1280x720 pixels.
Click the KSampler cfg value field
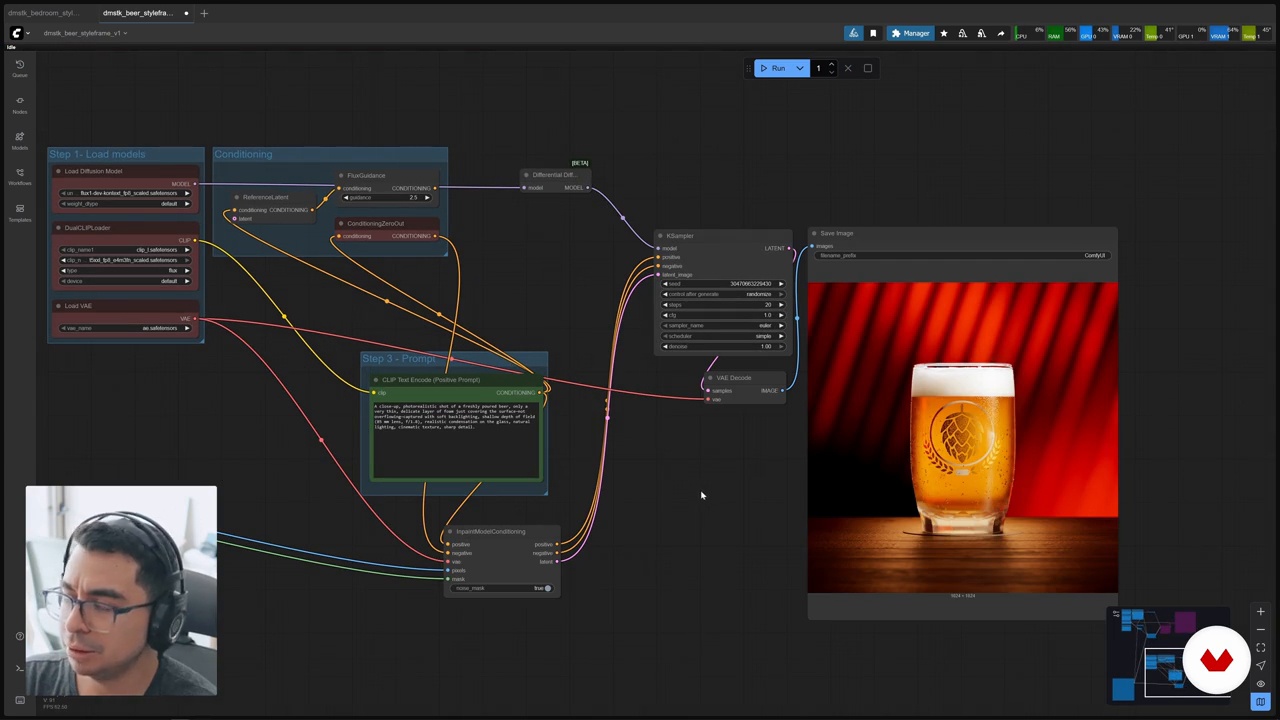coord(723,315)
